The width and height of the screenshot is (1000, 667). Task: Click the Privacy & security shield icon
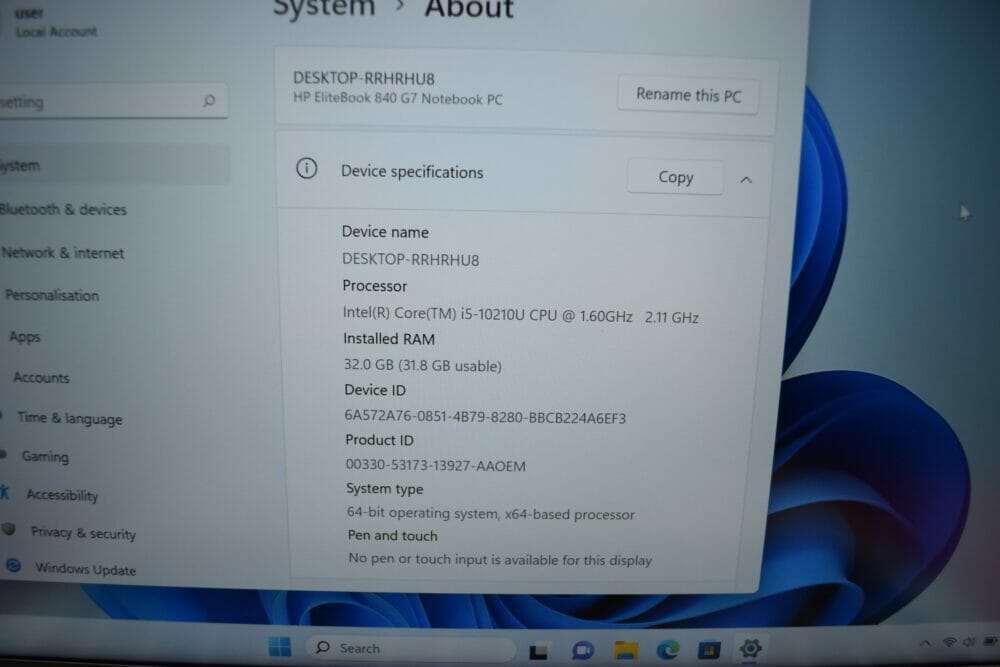[x=9, y=529]
